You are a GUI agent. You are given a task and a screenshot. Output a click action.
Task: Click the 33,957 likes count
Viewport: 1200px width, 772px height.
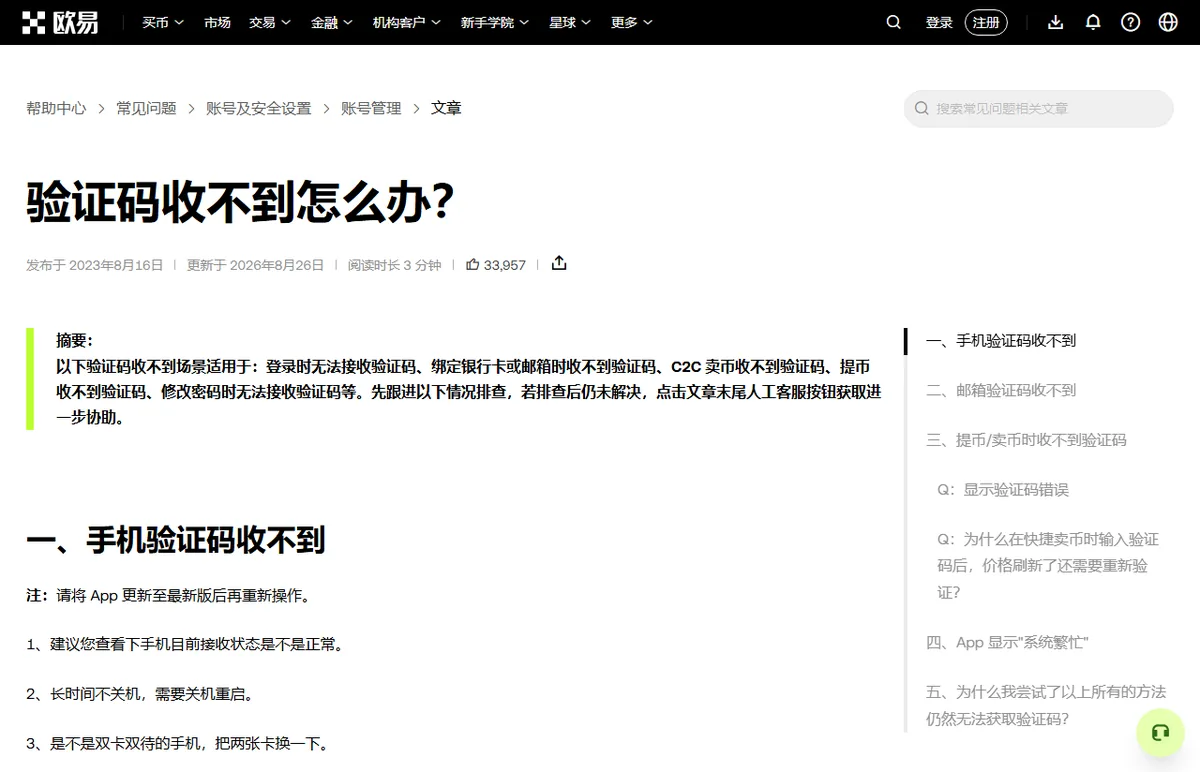[505, 265]
